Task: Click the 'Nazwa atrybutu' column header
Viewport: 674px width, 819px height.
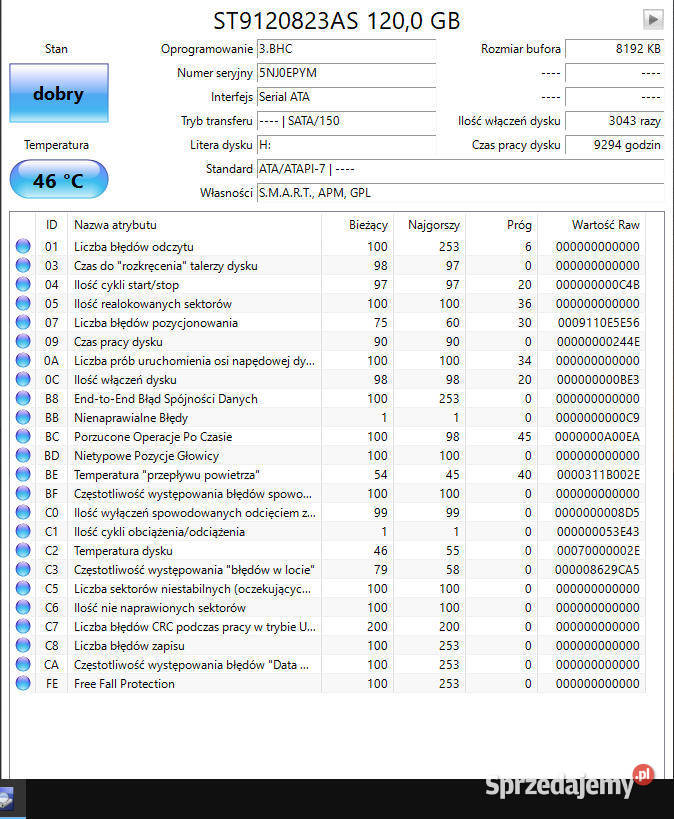Action: (194, 225)
